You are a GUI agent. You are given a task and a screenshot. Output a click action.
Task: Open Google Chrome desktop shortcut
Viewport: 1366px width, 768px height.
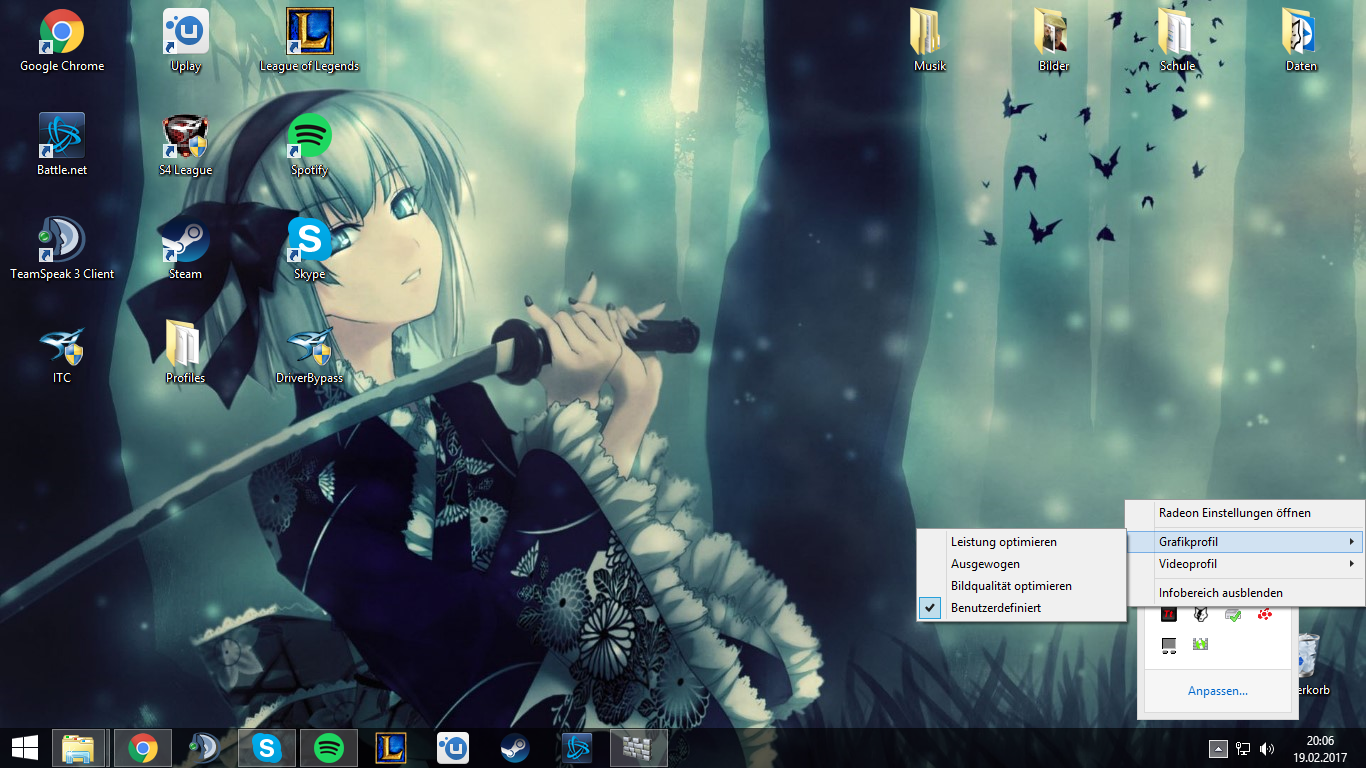coord(62,40)
